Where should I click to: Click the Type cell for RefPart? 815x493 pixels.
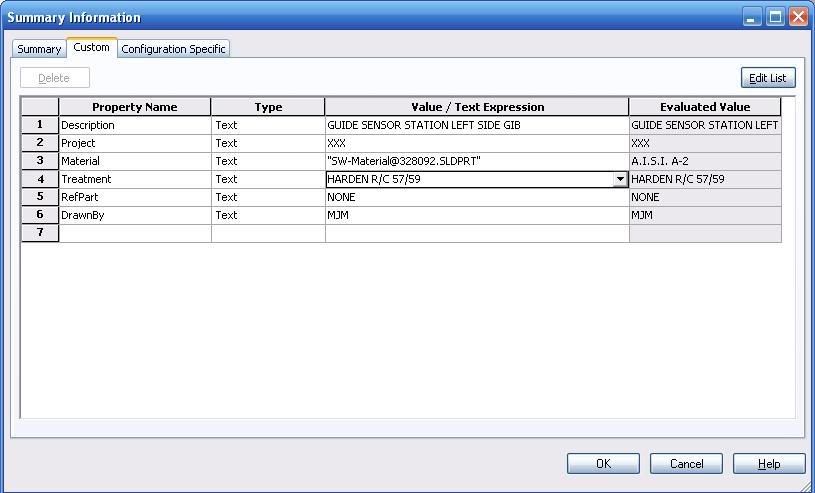point(267,197)
